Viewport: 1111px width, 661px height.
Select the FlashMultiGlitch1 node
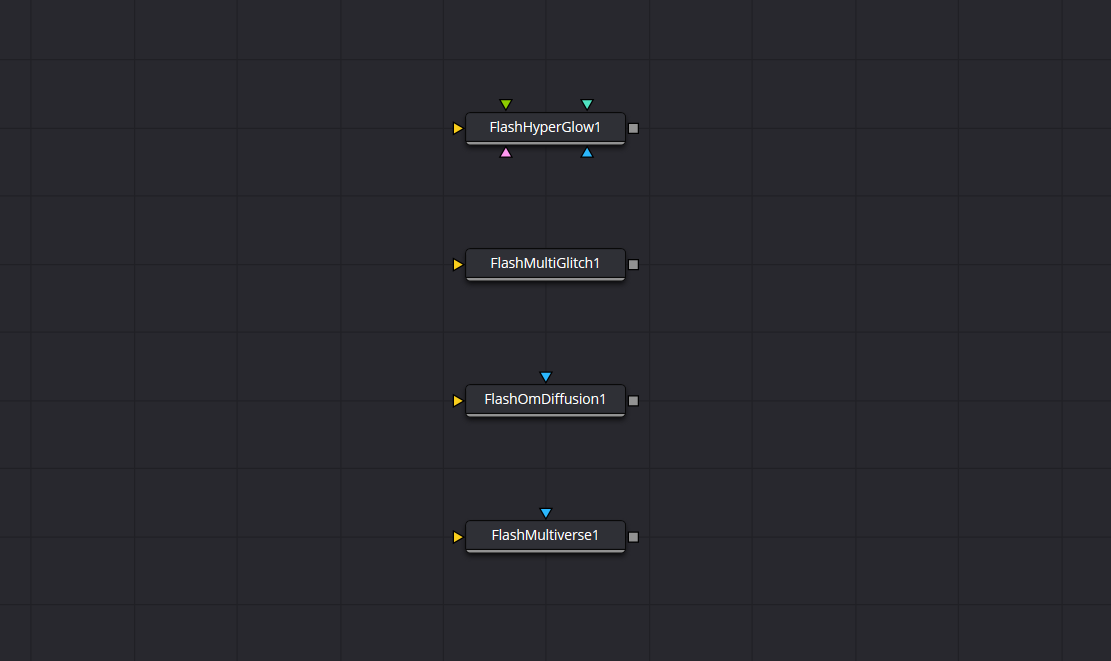[545, 264]
